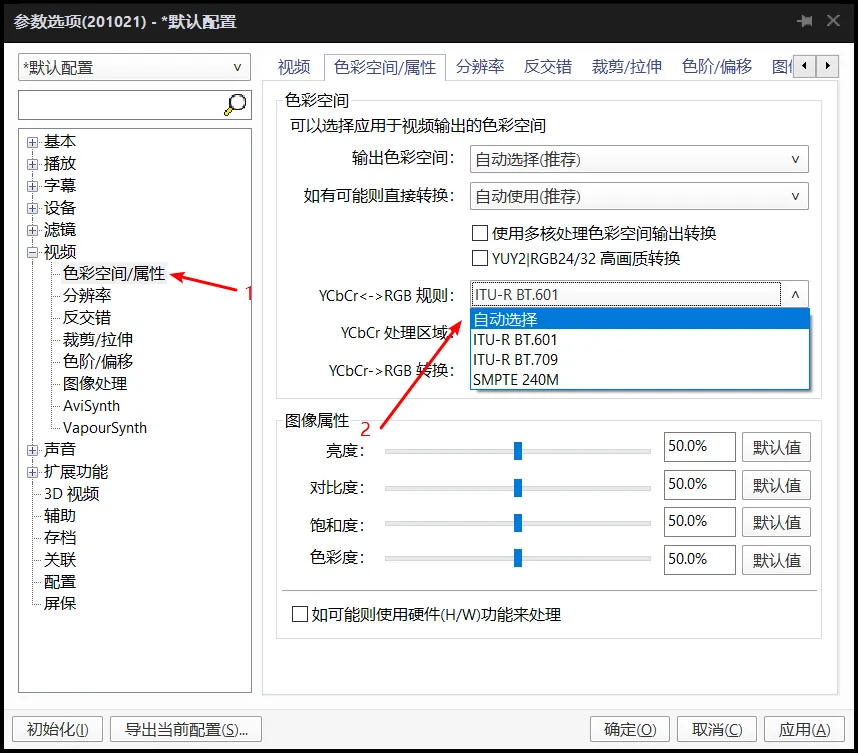Click the pin icon in title bar
The height and width of the screenshot is (753, 858).
[x=804, y=21]
